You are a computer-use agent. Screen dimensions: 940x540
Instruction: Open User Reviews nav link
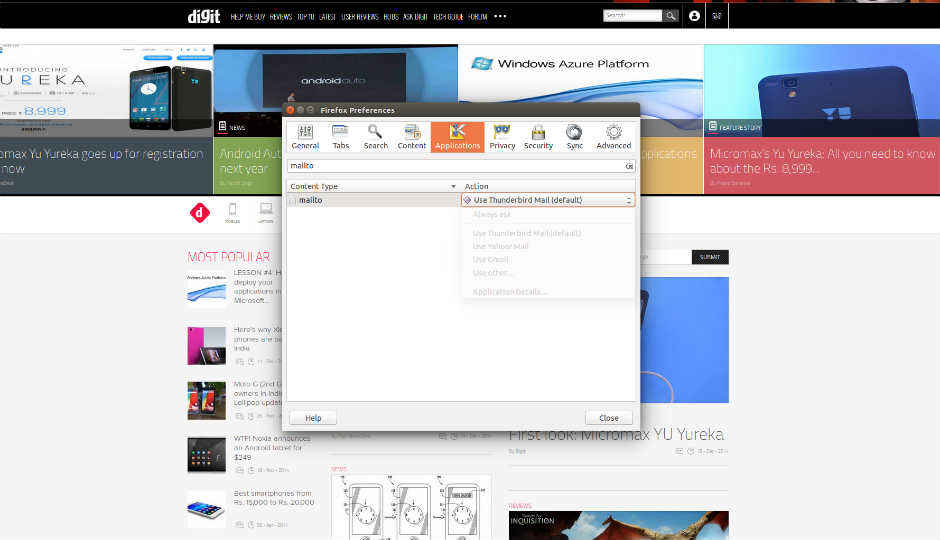tap(360, 17)
